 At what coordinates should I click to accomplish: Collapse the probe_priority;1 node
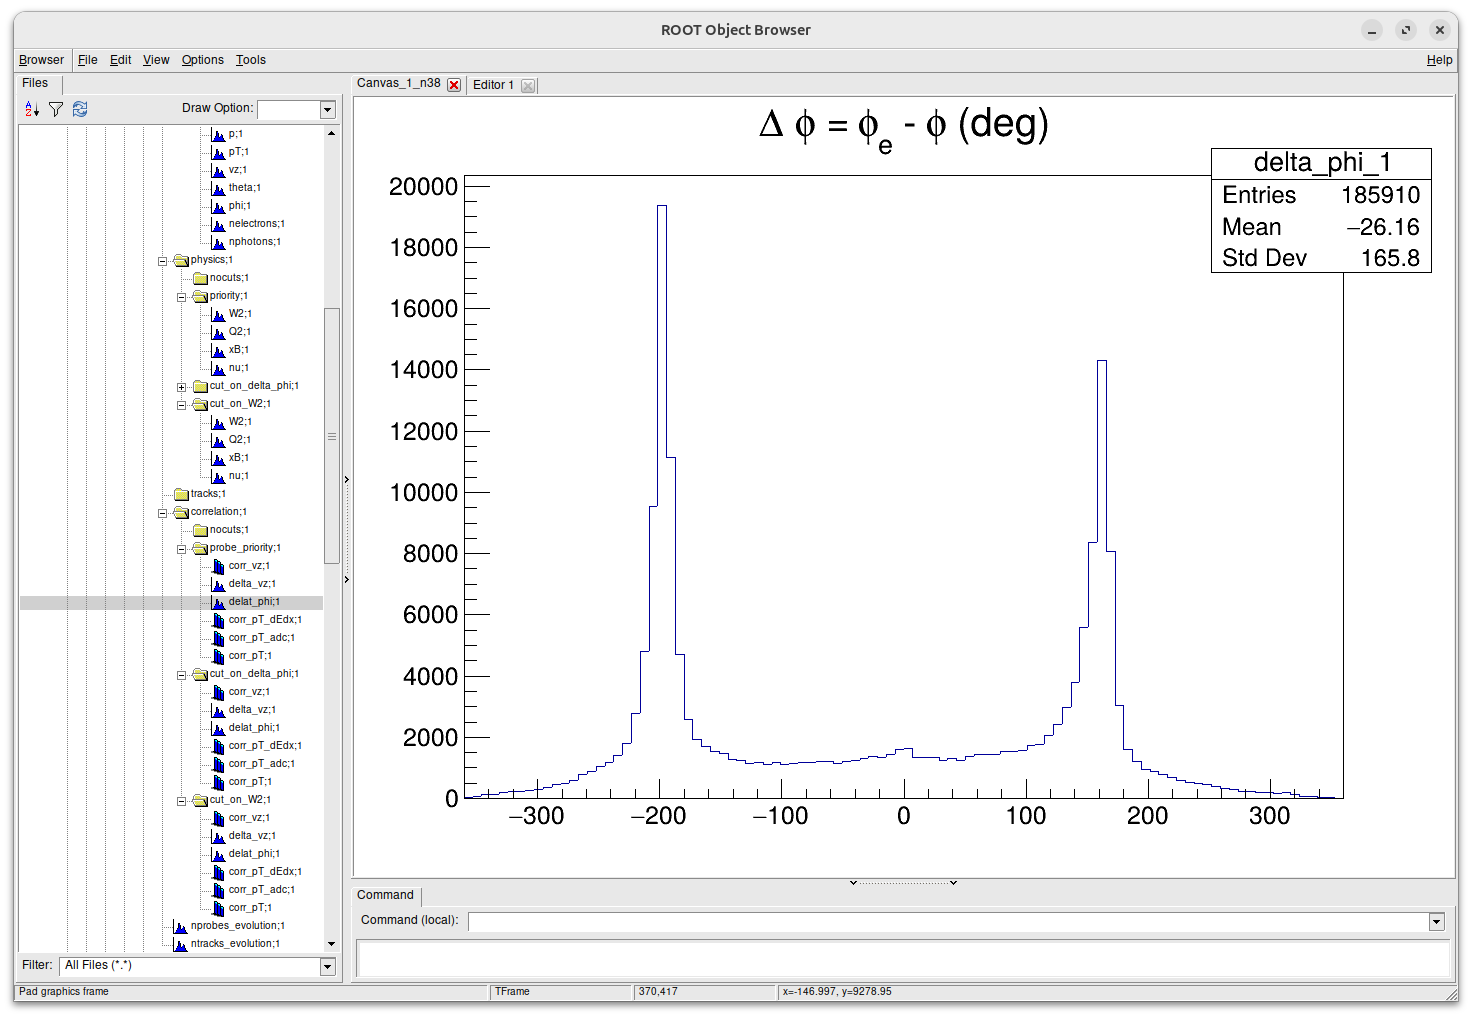tap(181, 549)
